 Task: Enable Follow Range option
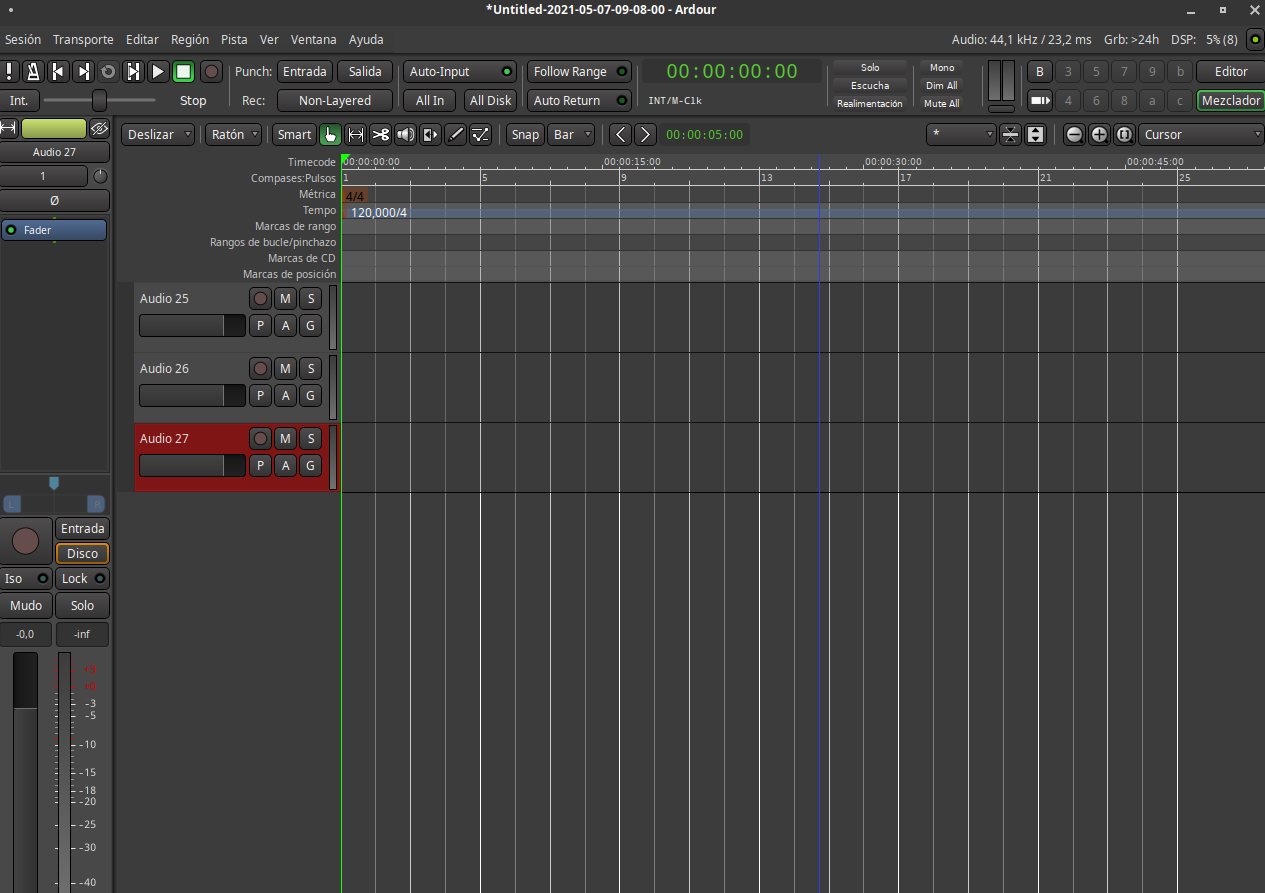tap(579, 72)
